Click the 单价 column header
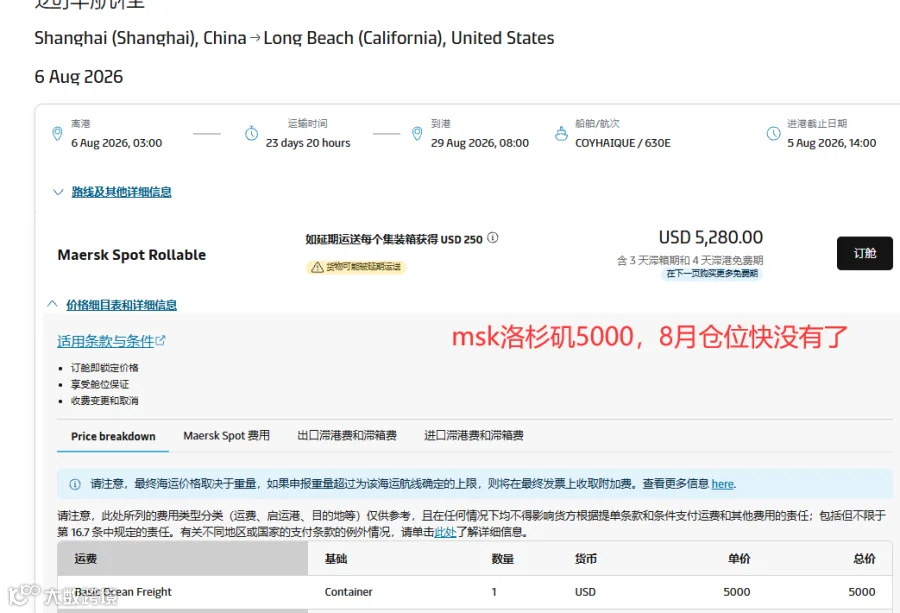The width and height of the screenshot is (900, 613). pos(739,559)
